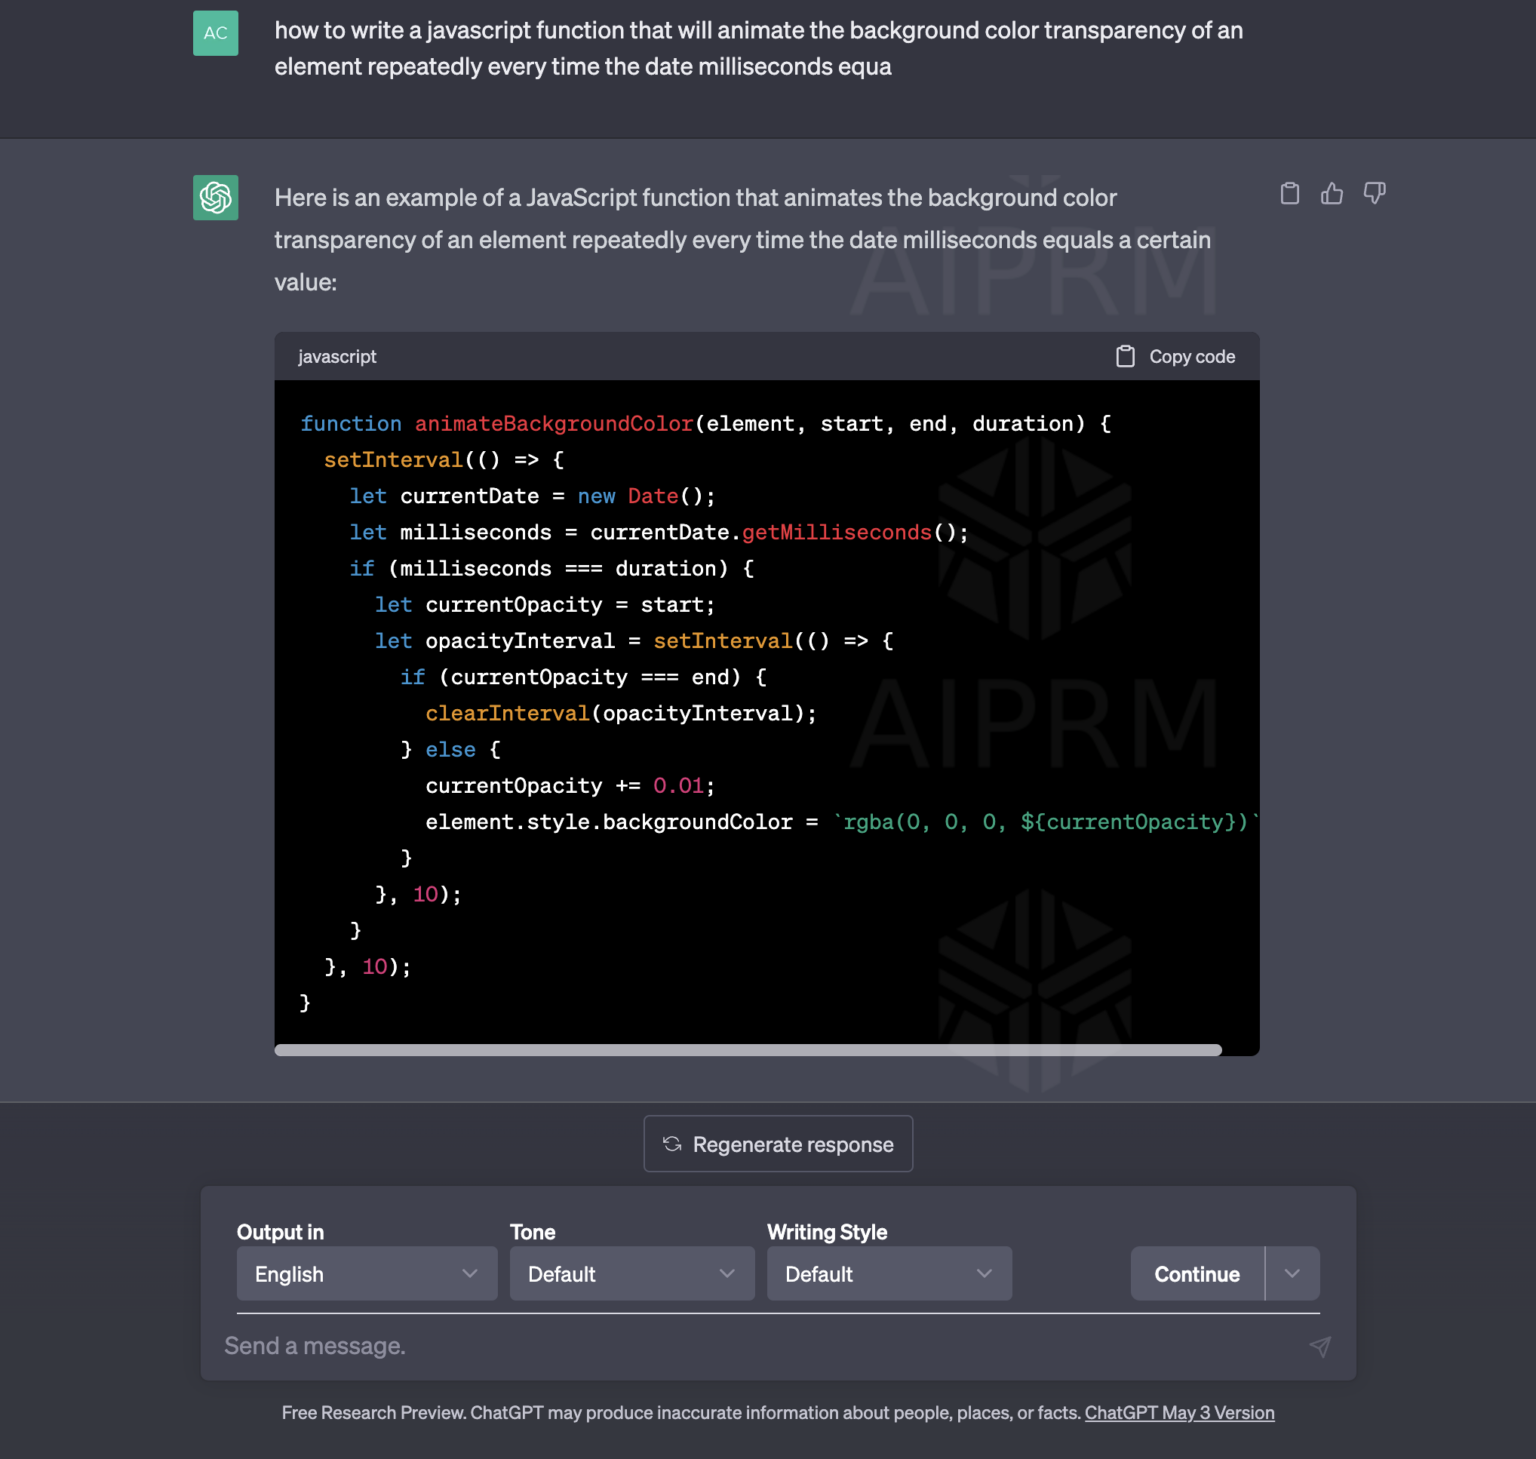Click the animateBackgroundColor function name
This screenshot has height=1459, width=1536.
point(554,424)
